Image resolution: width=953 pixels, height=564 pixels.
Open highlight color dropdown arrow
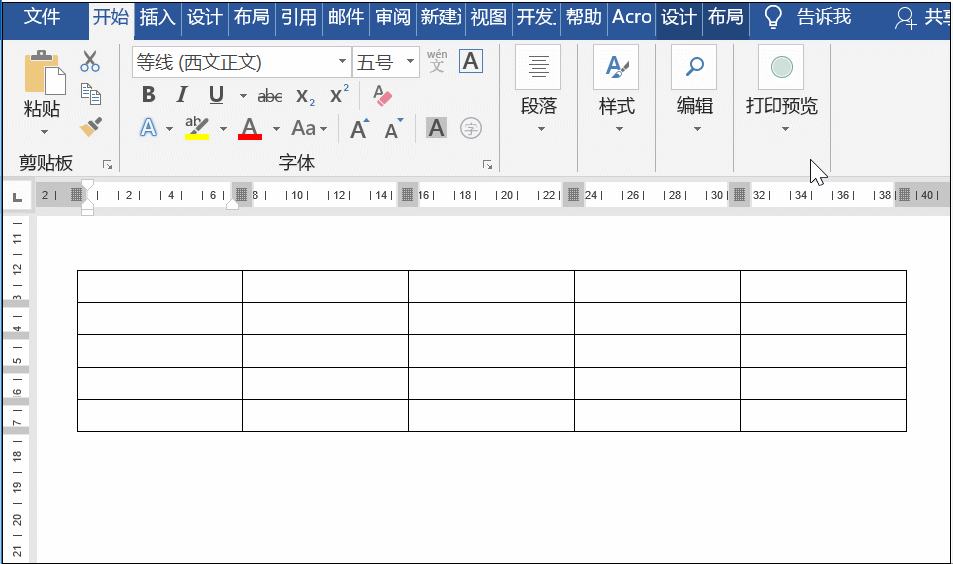pos(223,129)
